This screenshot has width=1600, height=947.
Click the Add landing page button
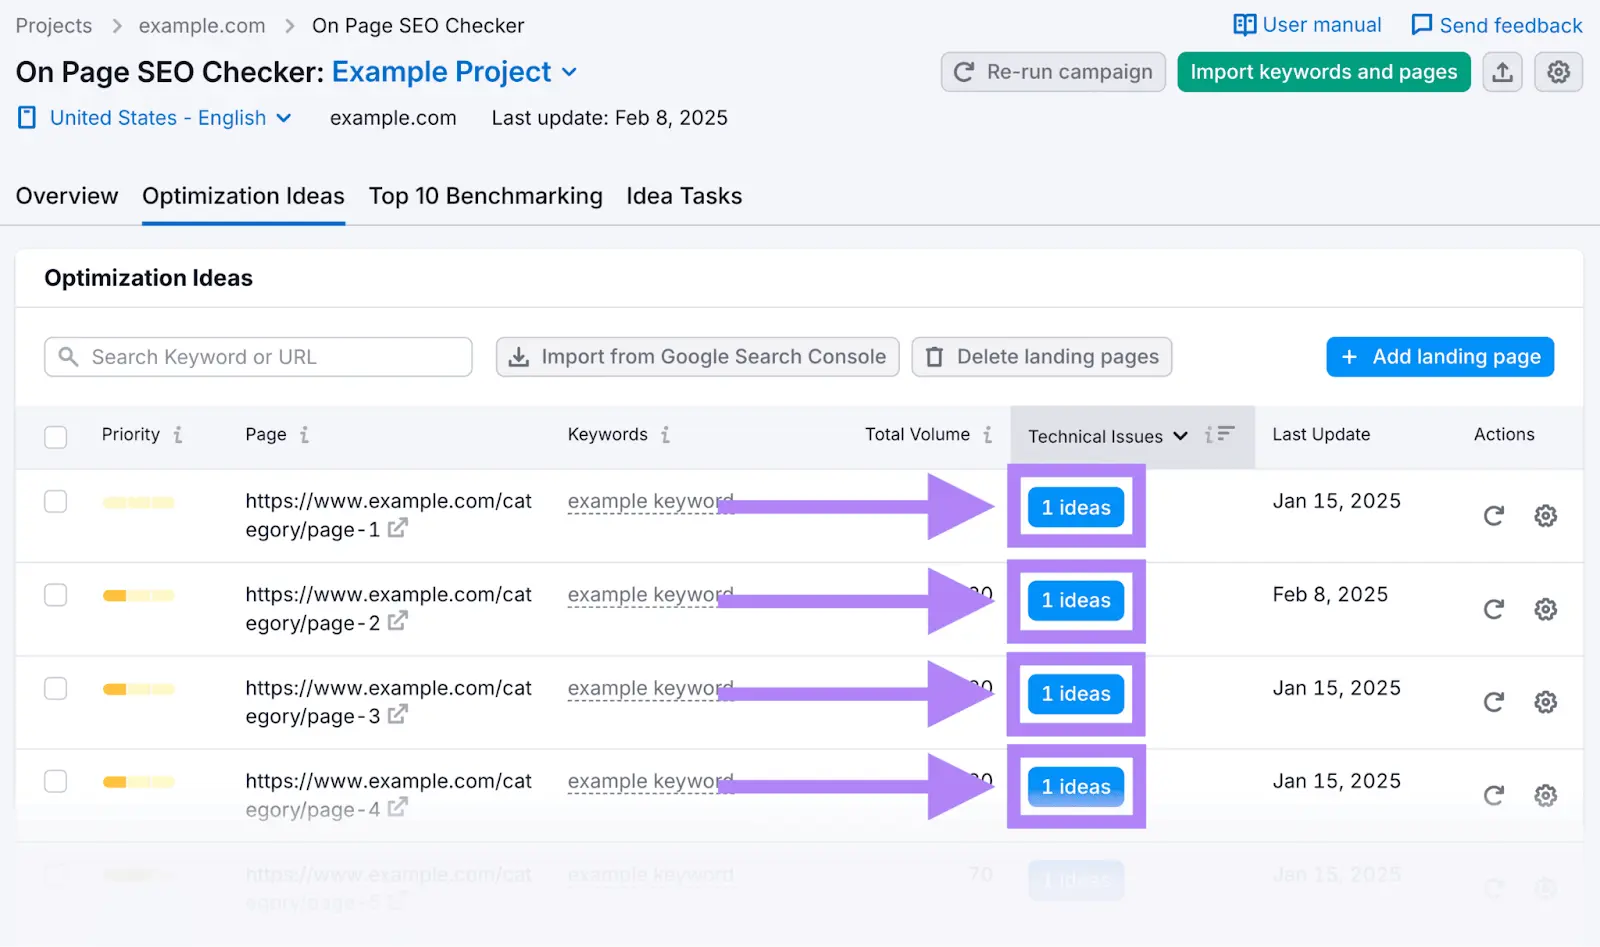pyautogui.click(x=1439, y=356)
